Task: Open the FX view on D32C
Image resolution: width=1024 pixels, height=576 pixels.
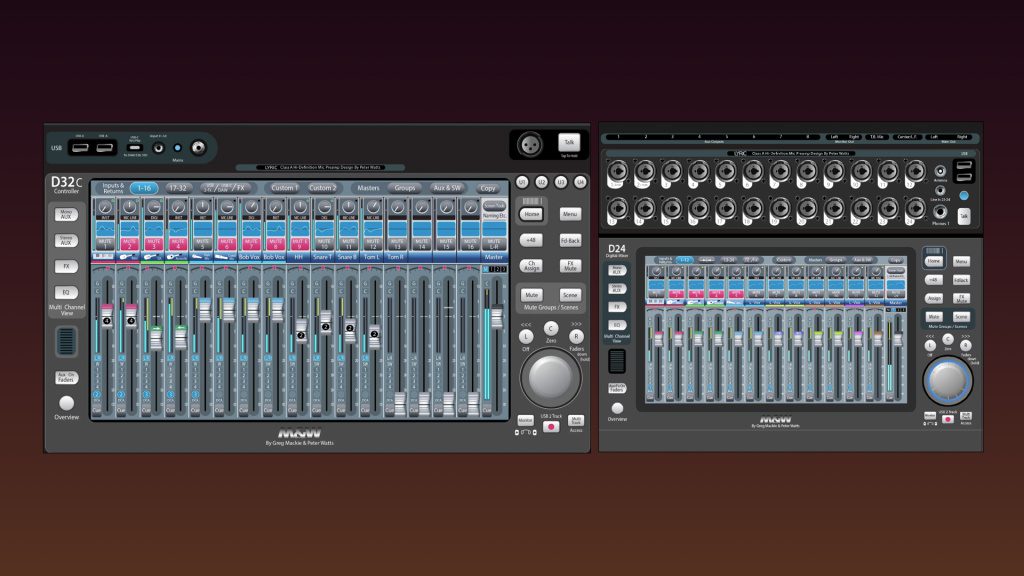Action: (x=66, y=266)
